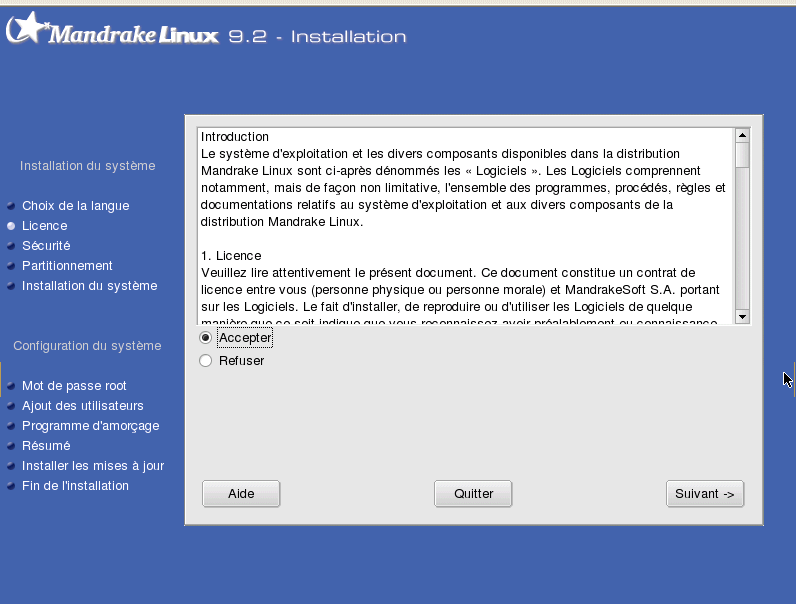Click bullet icon next to Partitionnement
Viewport: 796px width, 604px height.
[x=11, y=266]
